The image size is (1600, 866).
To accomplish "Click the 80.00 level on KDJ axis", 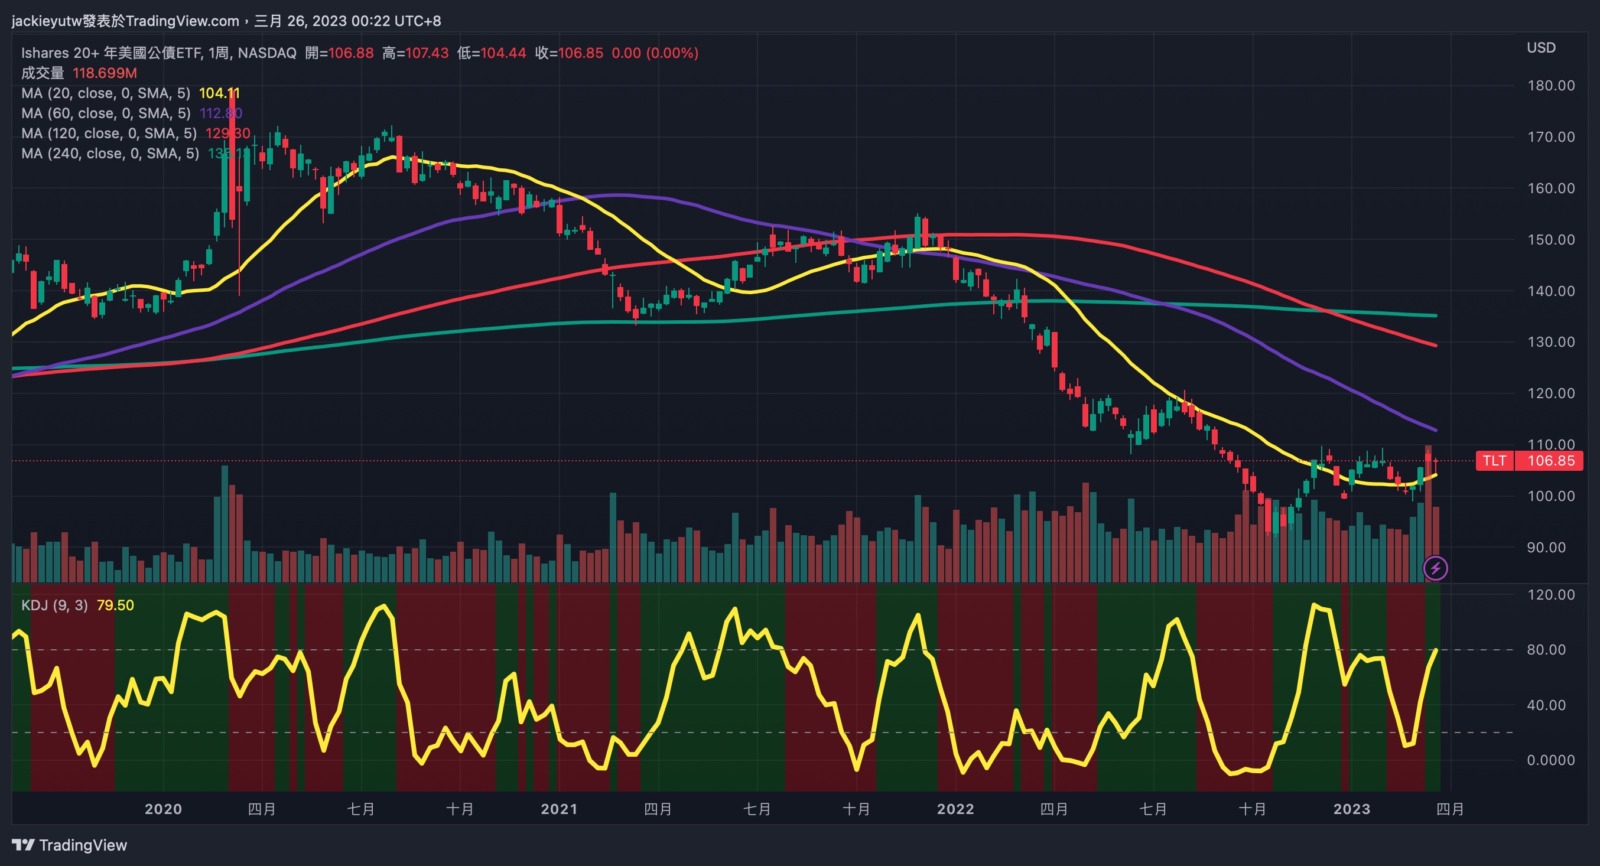I will 1550,650.
